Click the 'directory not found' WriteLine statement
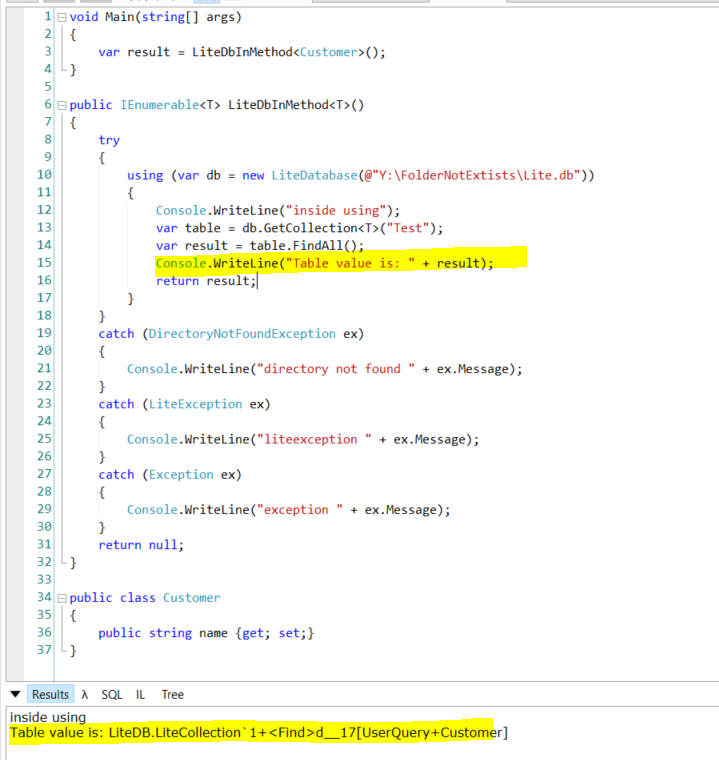 pos(324,369)
